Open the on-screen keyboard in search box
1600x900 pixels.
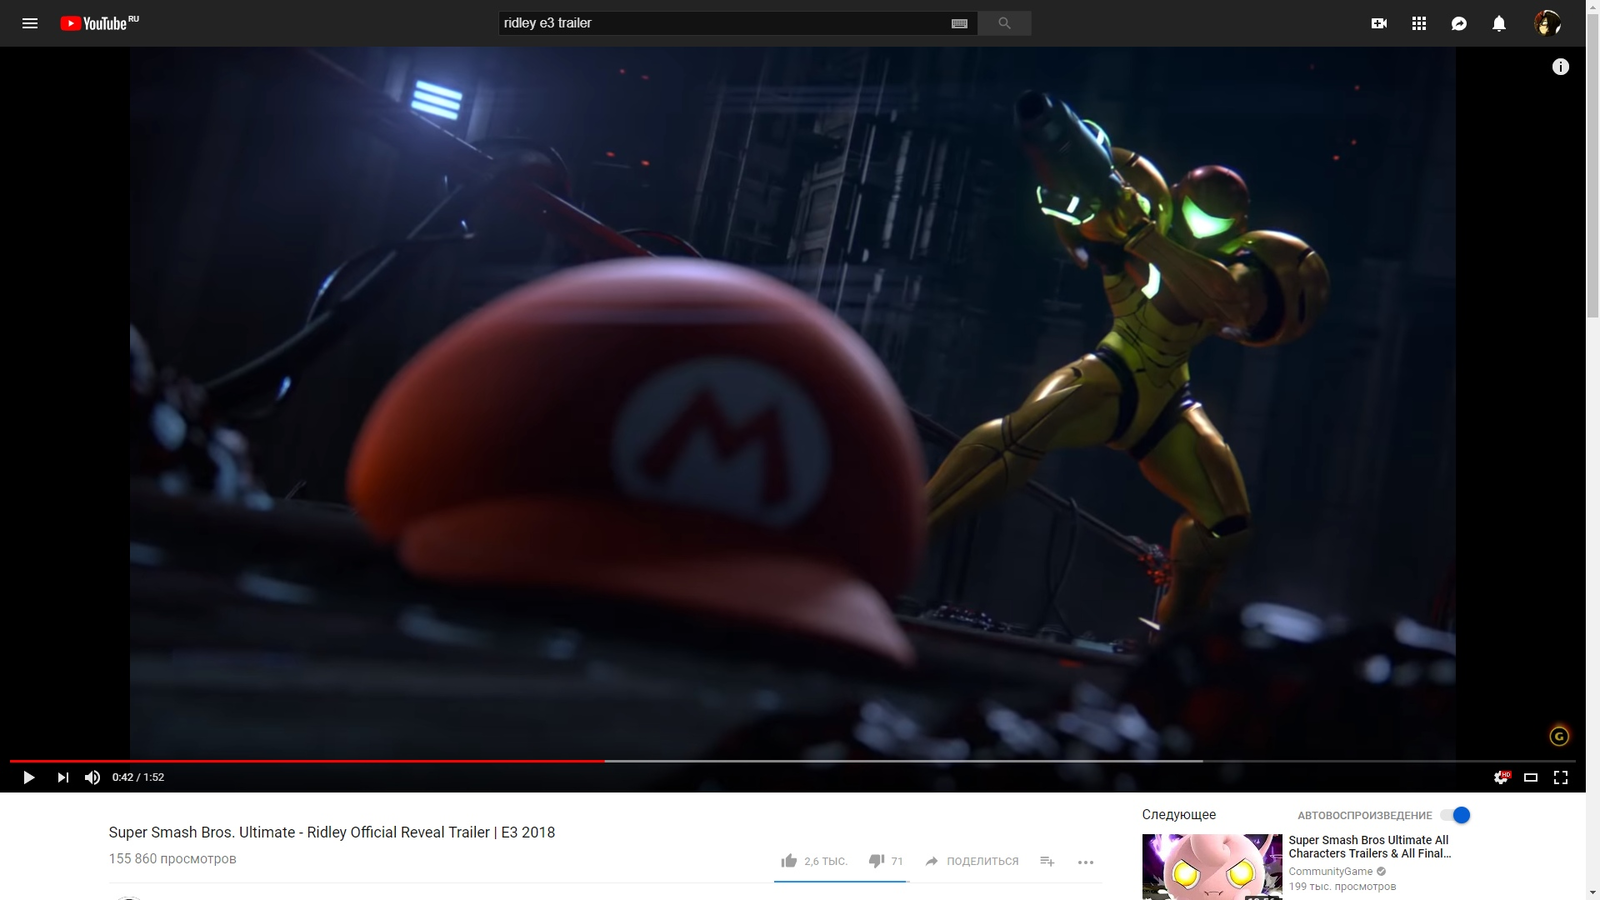tap(959, 23)
